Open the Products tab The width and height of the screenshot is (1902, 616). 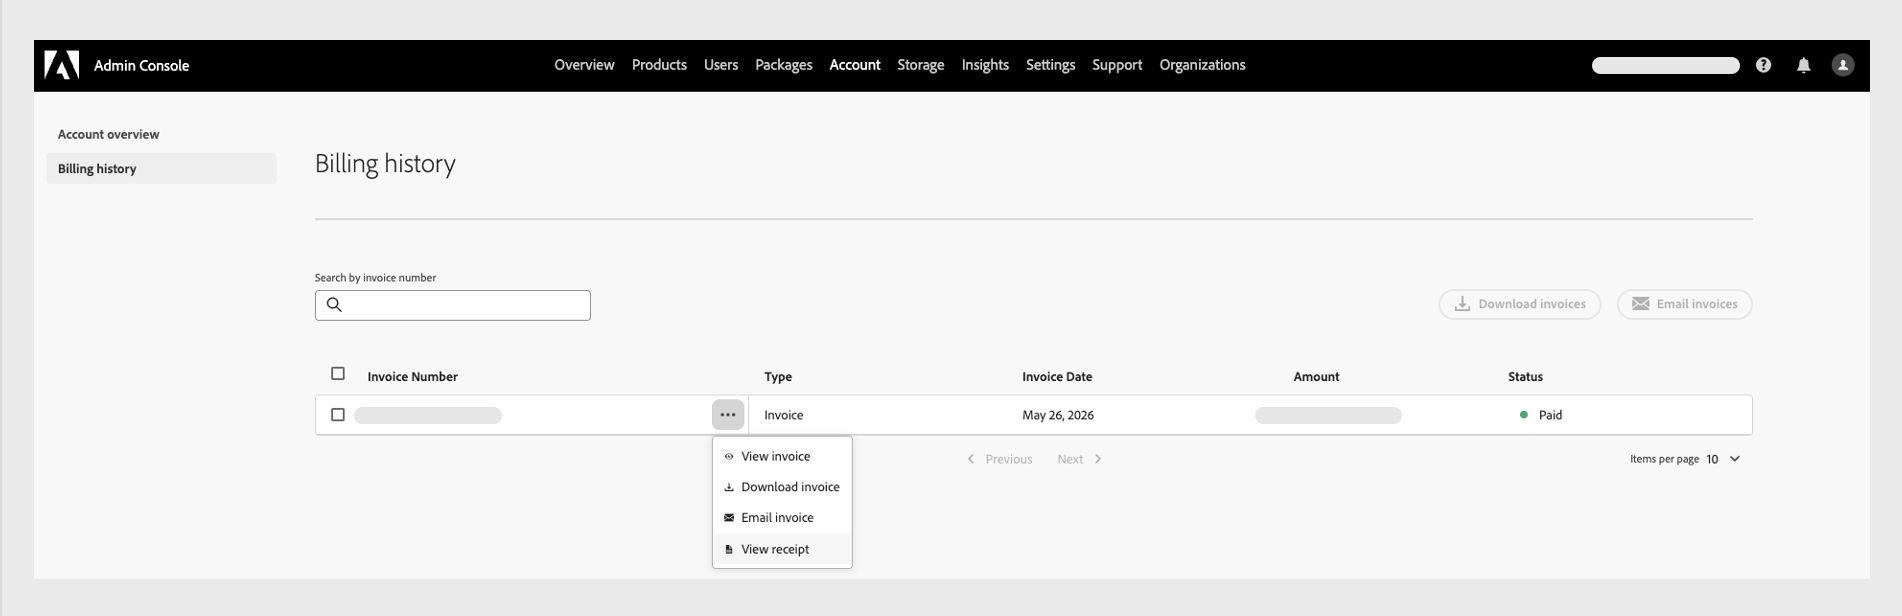659,65
